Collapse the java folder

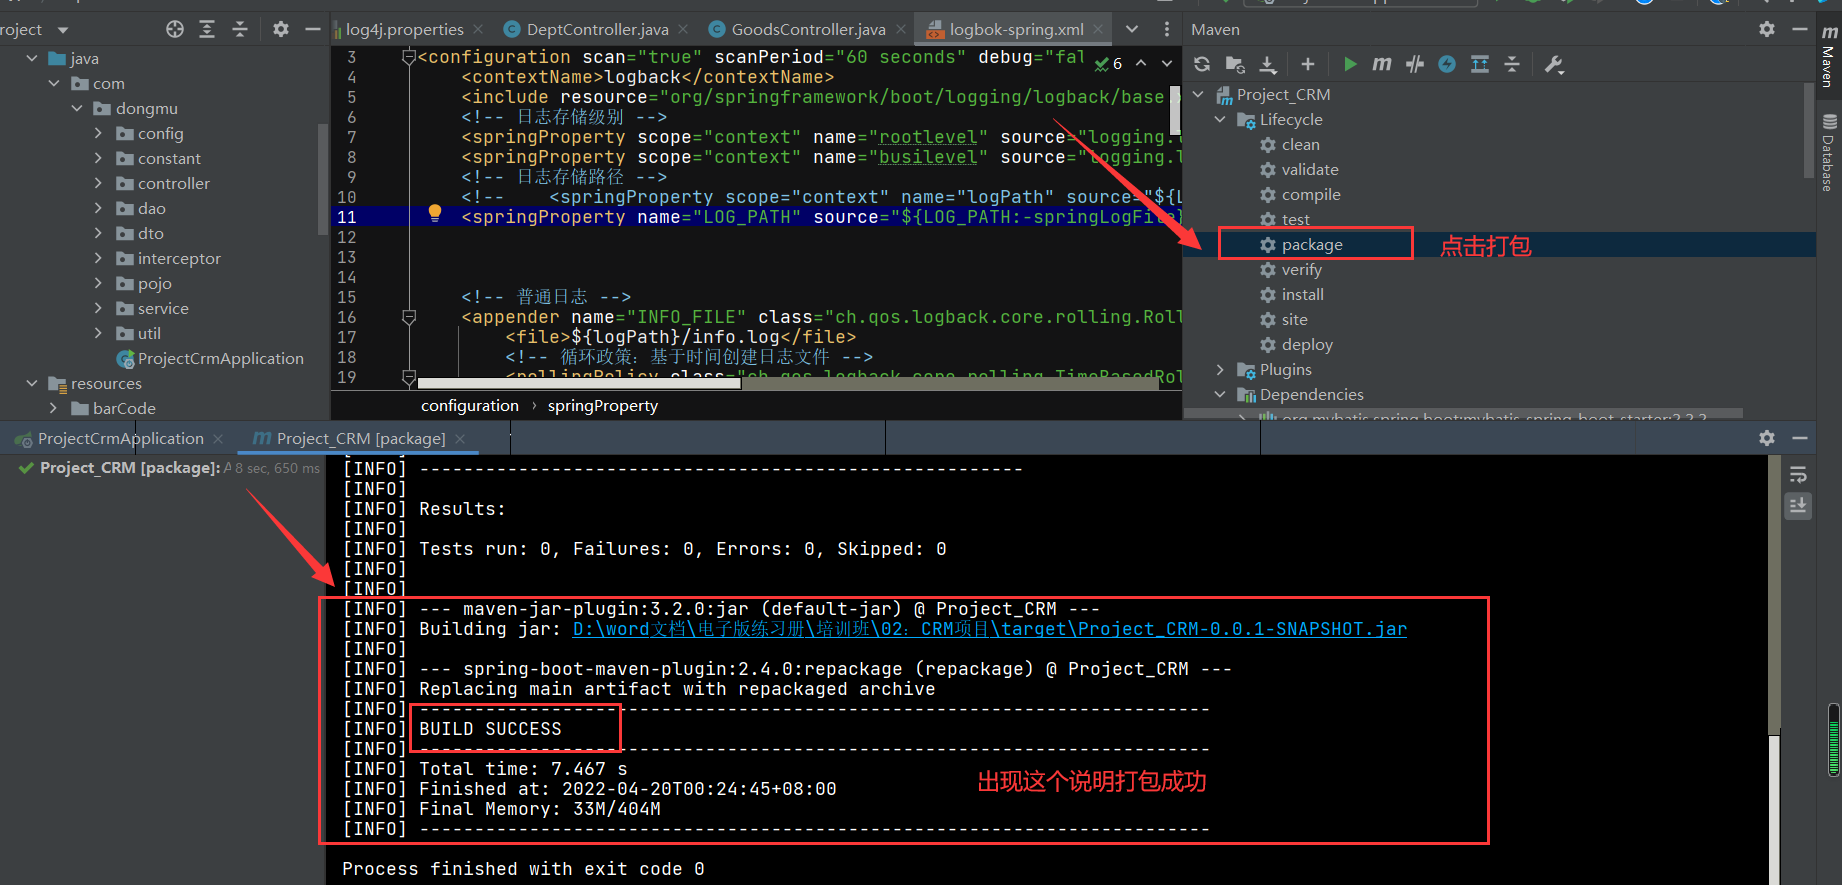(32, 59)
